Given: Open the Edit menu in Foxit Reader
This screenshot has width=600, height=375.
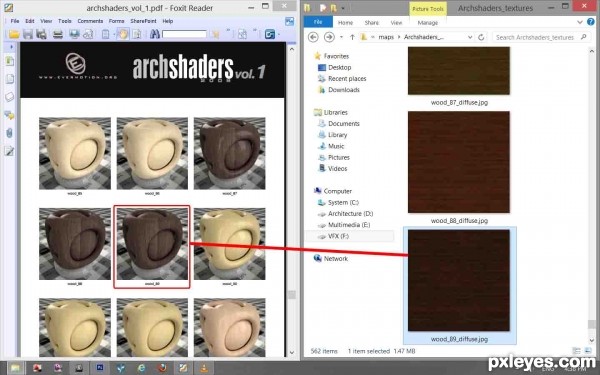Looking at the screenshot, I should tap(30, 21).
